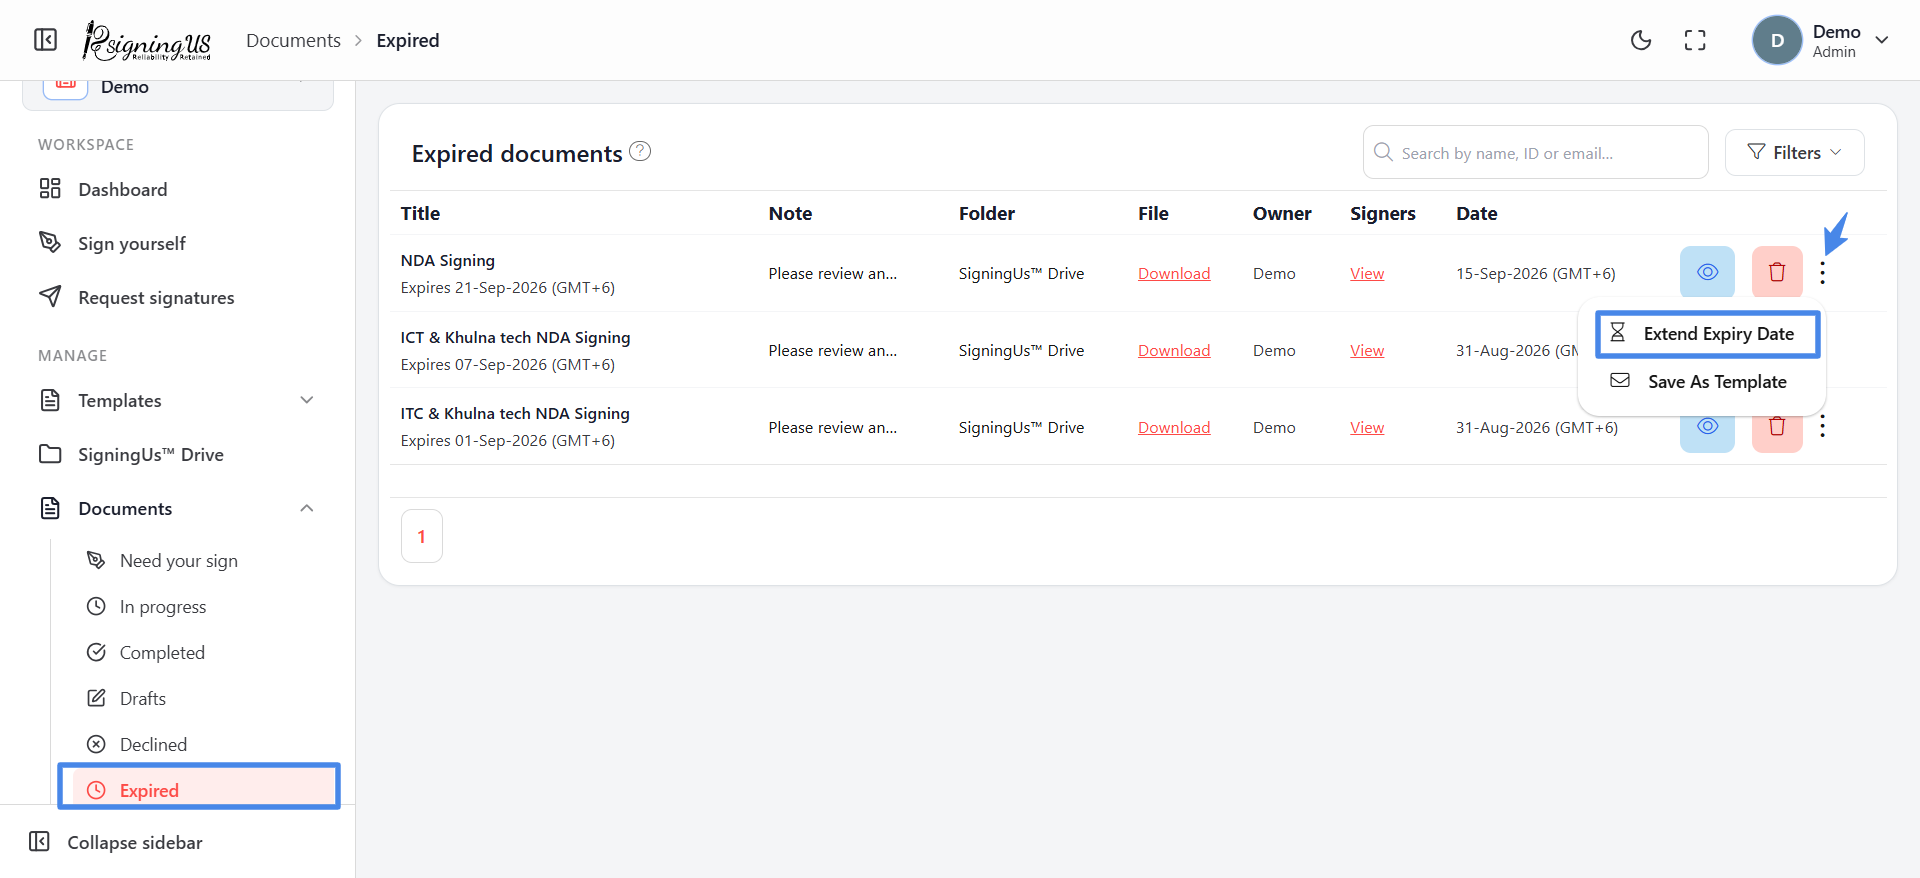Choose Save As Template option

click(1702, 381)
